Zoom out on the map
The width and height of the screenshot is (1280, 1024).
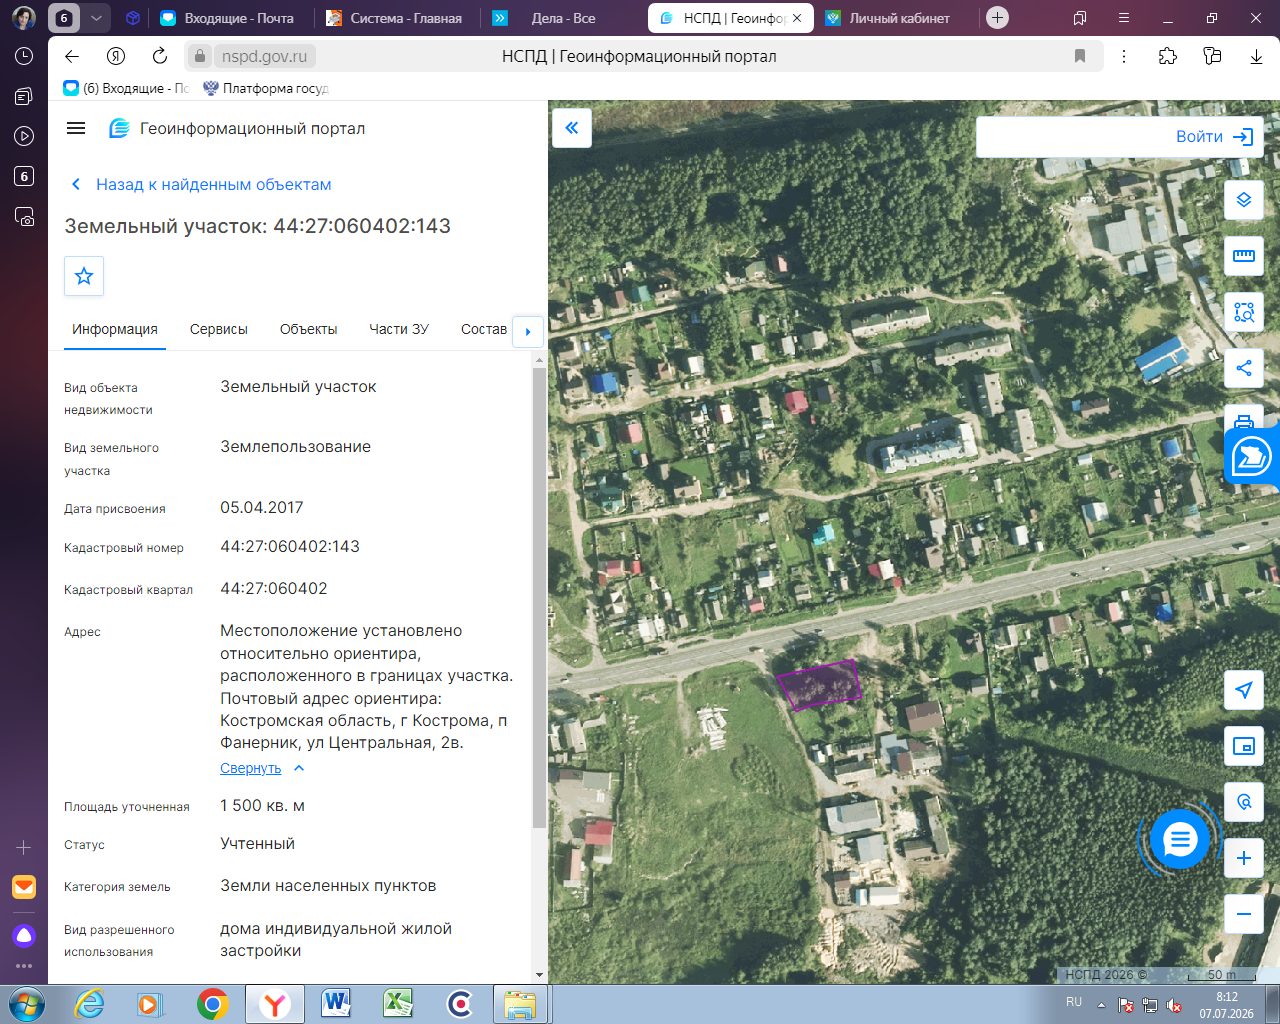tap(1244, 914)
